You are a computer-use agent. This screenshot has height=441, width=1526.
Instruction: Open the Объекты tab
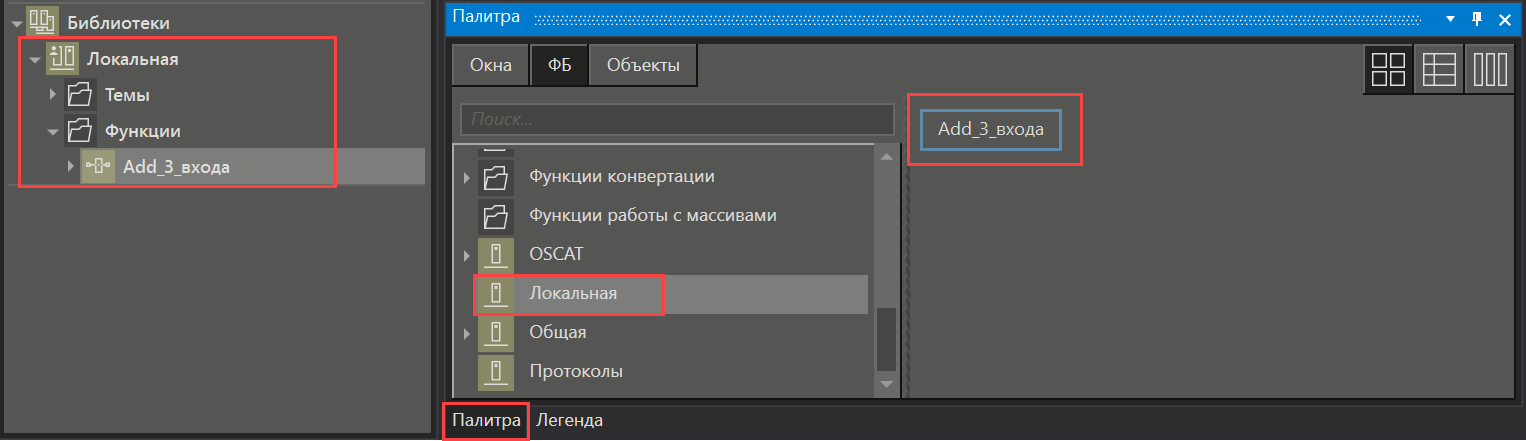coord(643,66)
